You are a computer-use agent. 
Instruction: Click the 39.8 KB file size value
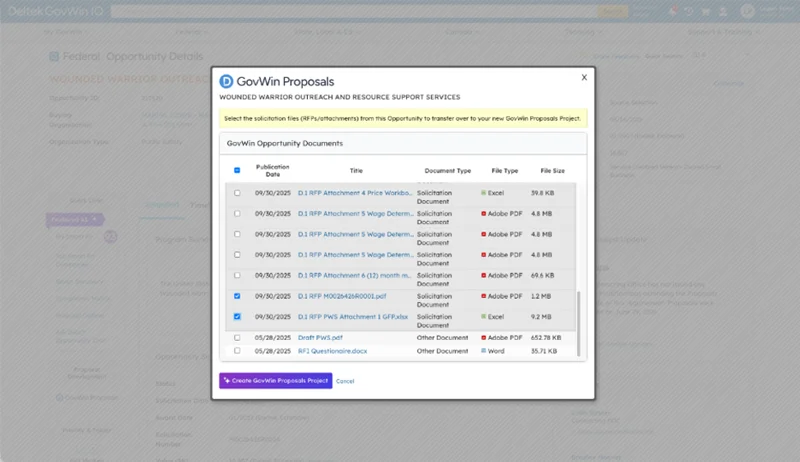pos(542,193)
